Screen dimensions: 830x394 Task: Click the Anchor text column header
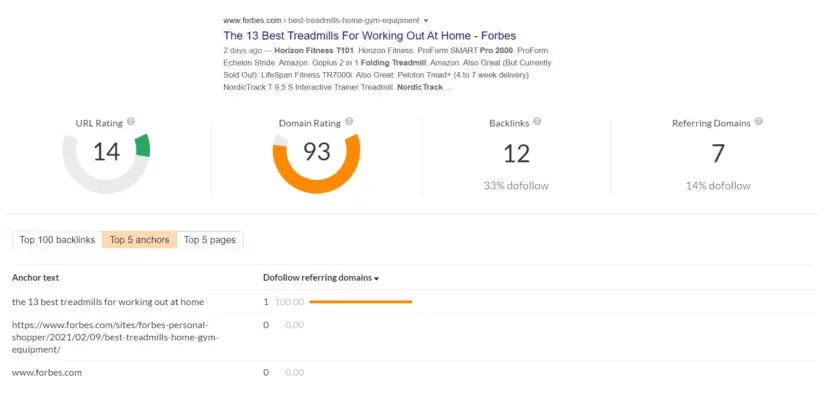(35, 277)
